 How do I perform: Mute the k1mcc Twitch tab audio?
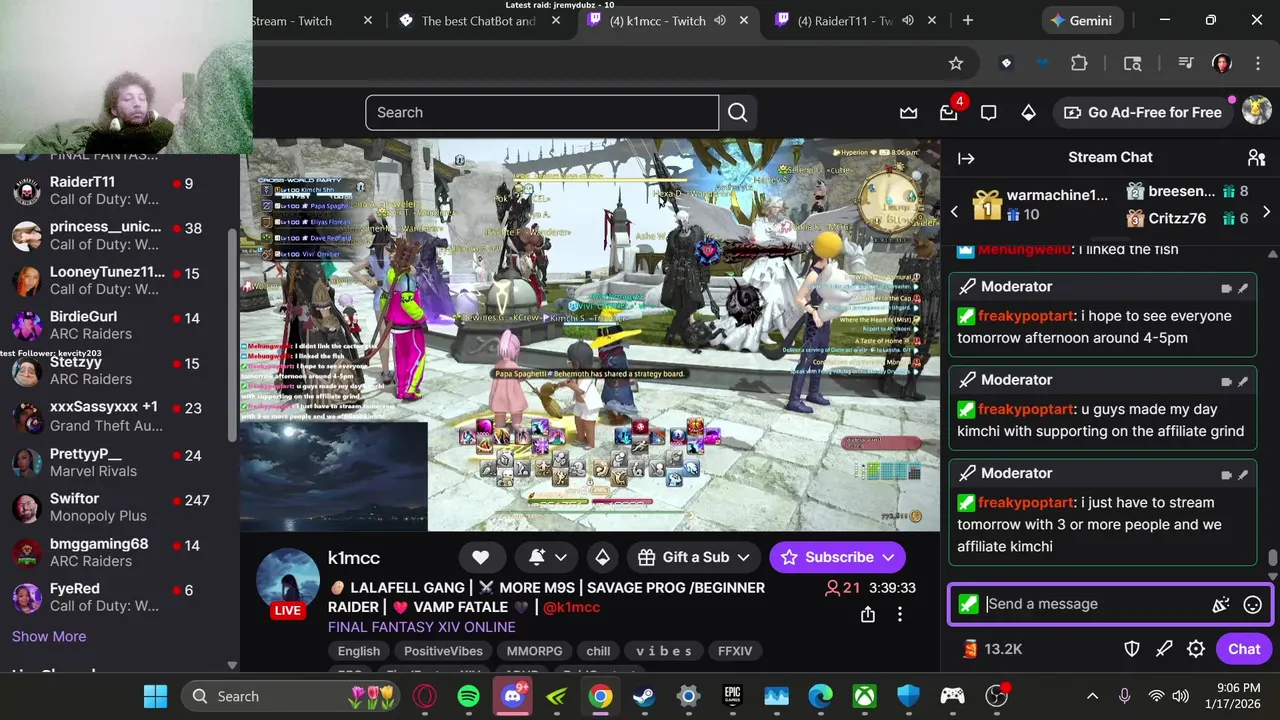coord(720,21)
